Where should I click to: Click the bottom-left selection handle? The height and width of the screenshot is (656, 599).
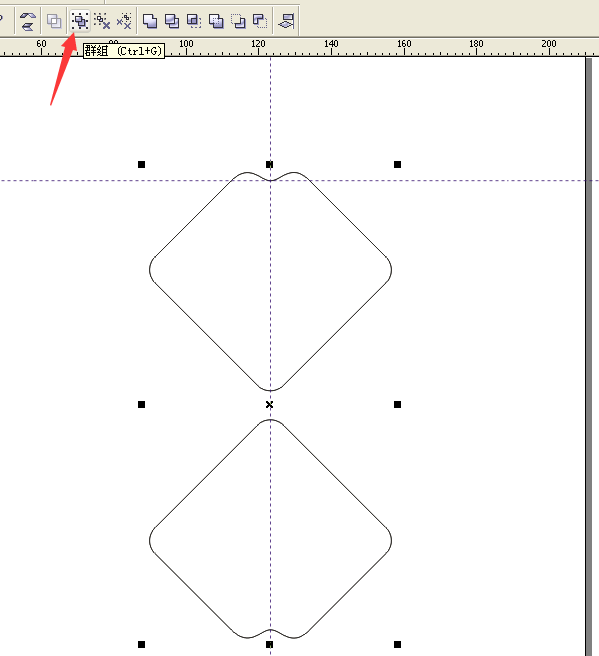click(x=141, y=644)
